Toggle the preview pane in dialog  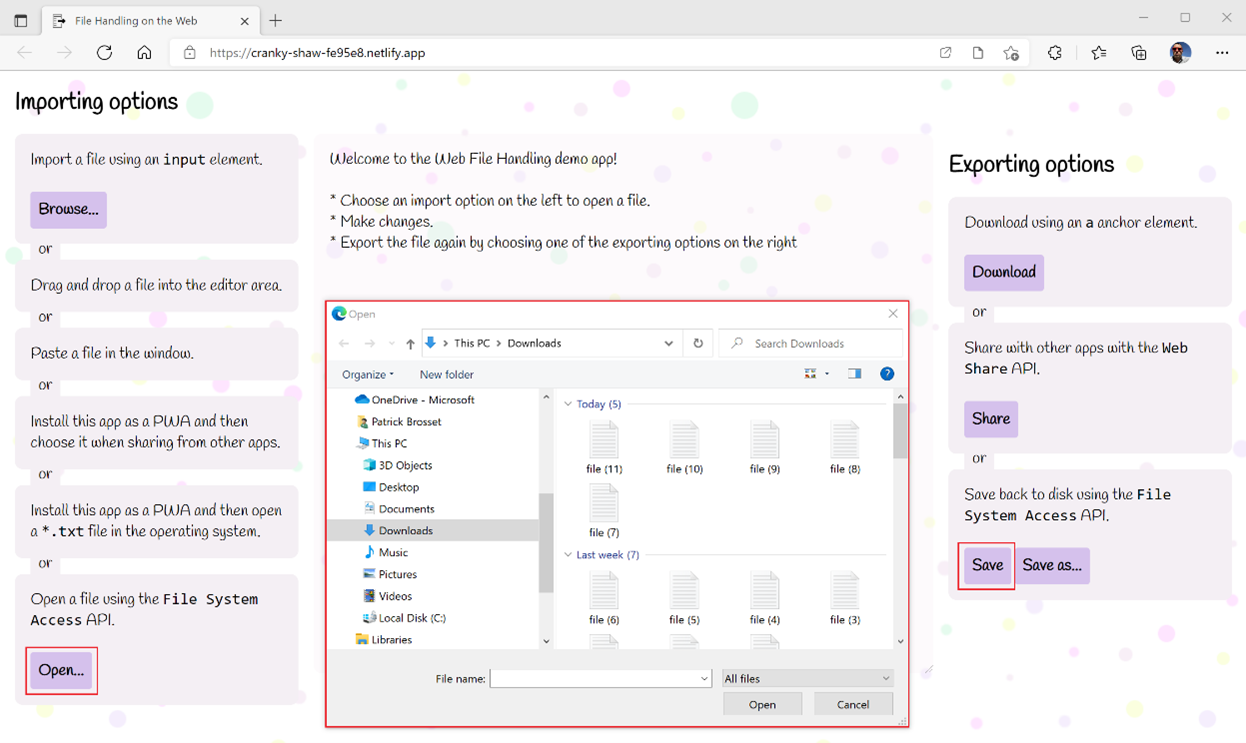[x=854, y=374]
